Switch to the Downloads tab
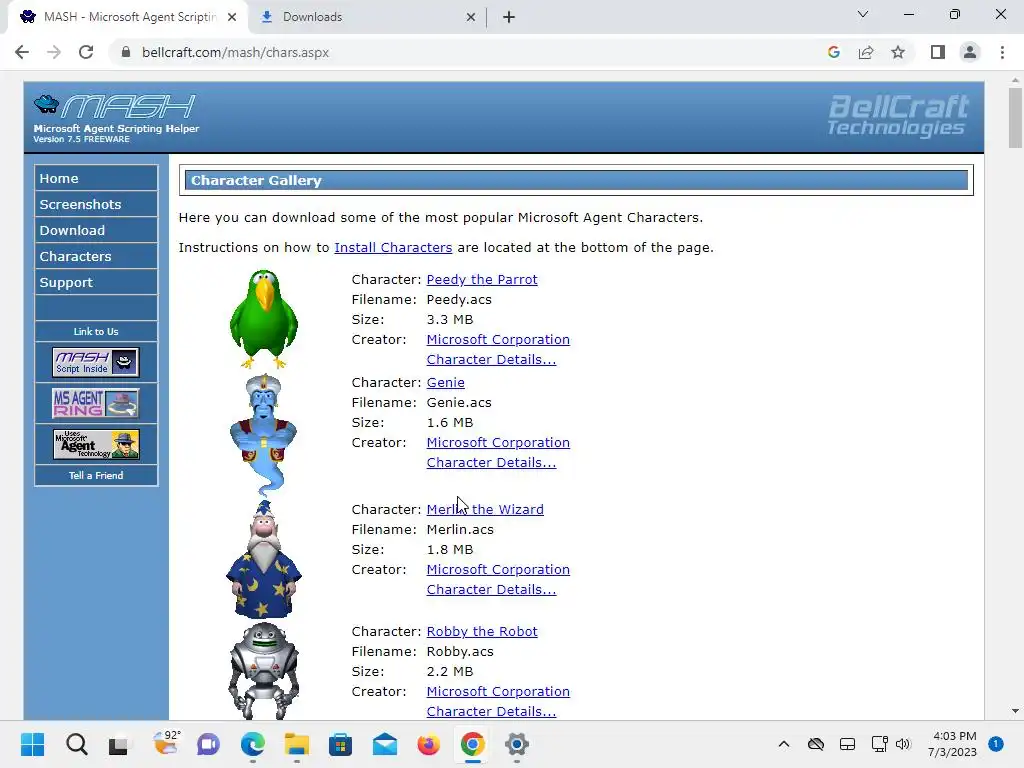The width and height of the screenshot is (1024, 768). click(368, 17)
